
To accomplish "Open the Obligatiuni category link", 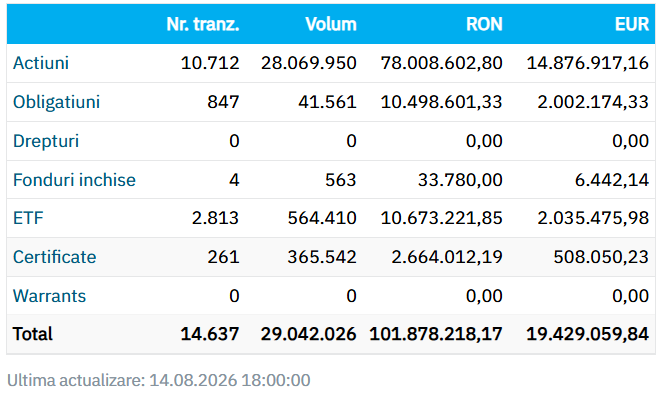I will point(56,102).
